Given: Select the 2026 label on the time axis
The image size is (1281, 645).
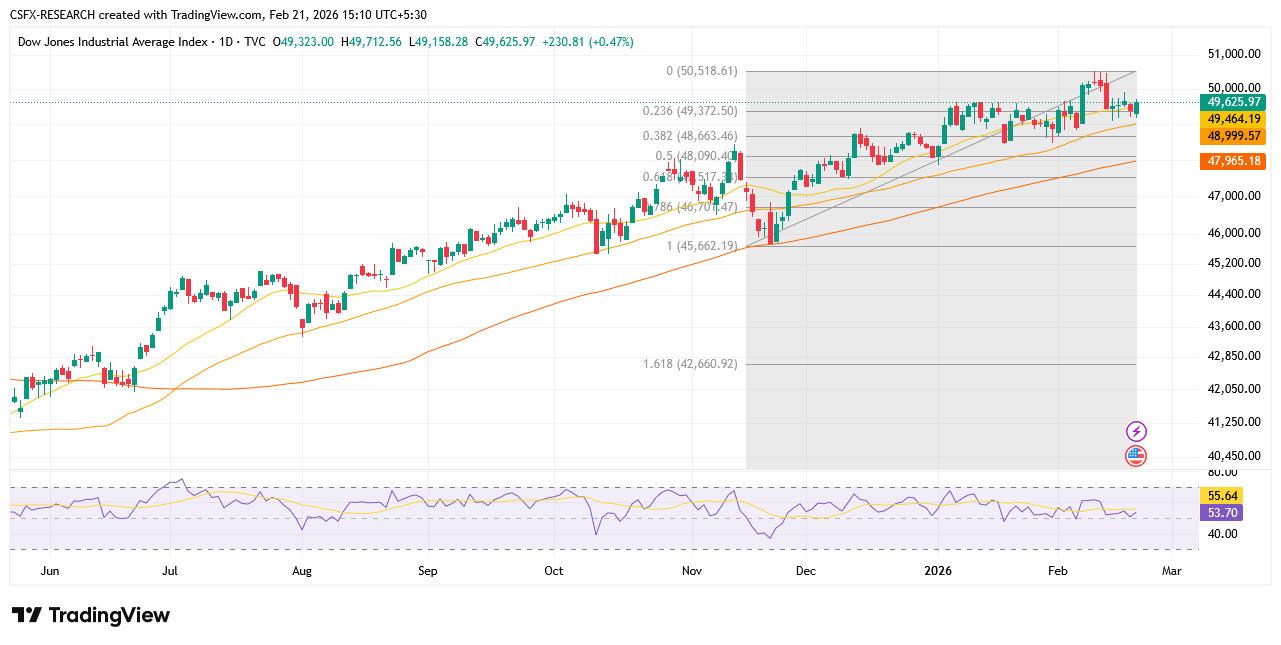Looking at the screenshot, I should tap(937, 570).
